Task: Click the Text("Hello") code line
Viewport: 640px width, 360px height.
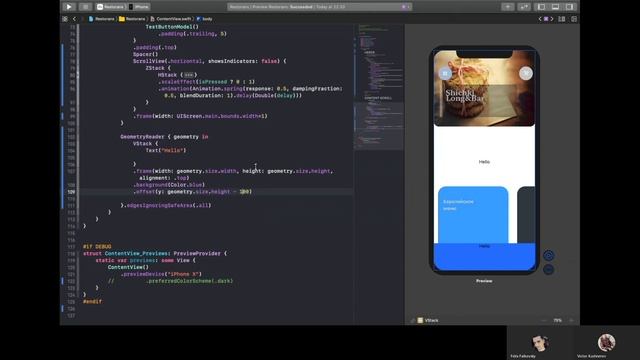Action: (x=166, y=151)
